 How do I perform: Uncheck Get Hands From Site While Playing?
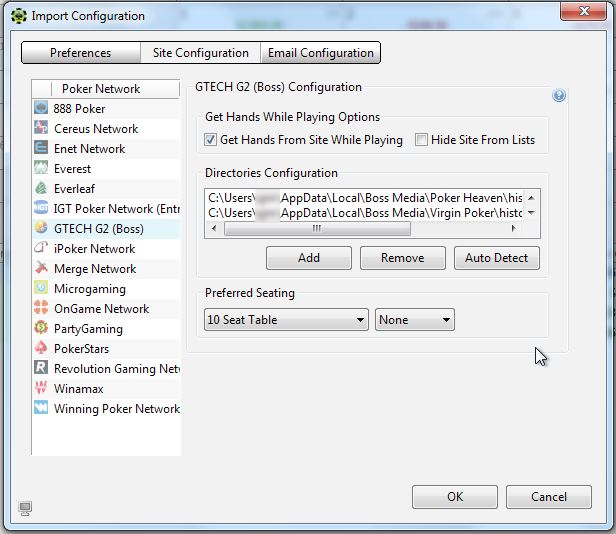[210, 140]
